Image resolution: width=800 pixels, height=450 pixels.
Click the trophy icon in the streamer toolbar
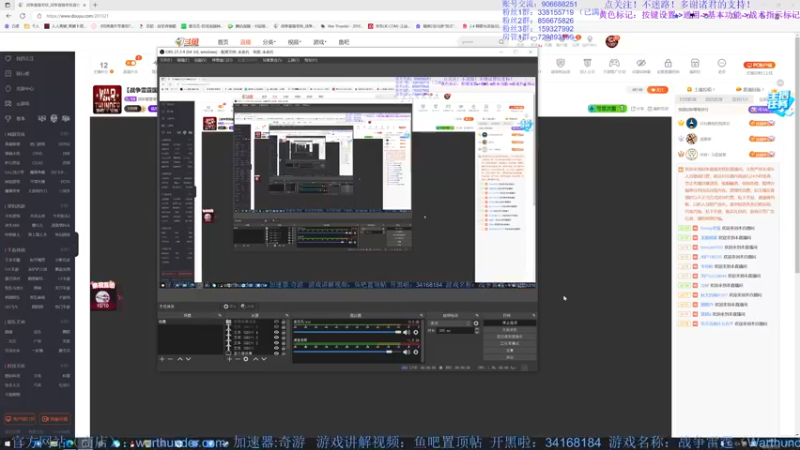pos(587,63)
